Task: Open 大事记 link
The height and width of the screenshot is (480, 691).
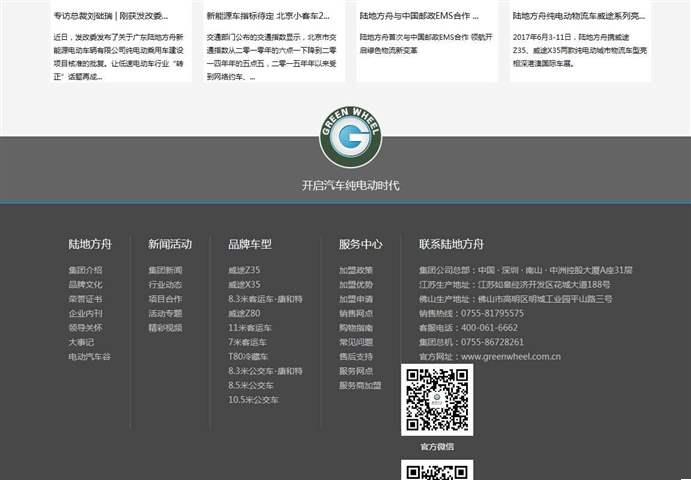Action: (81, 342)
